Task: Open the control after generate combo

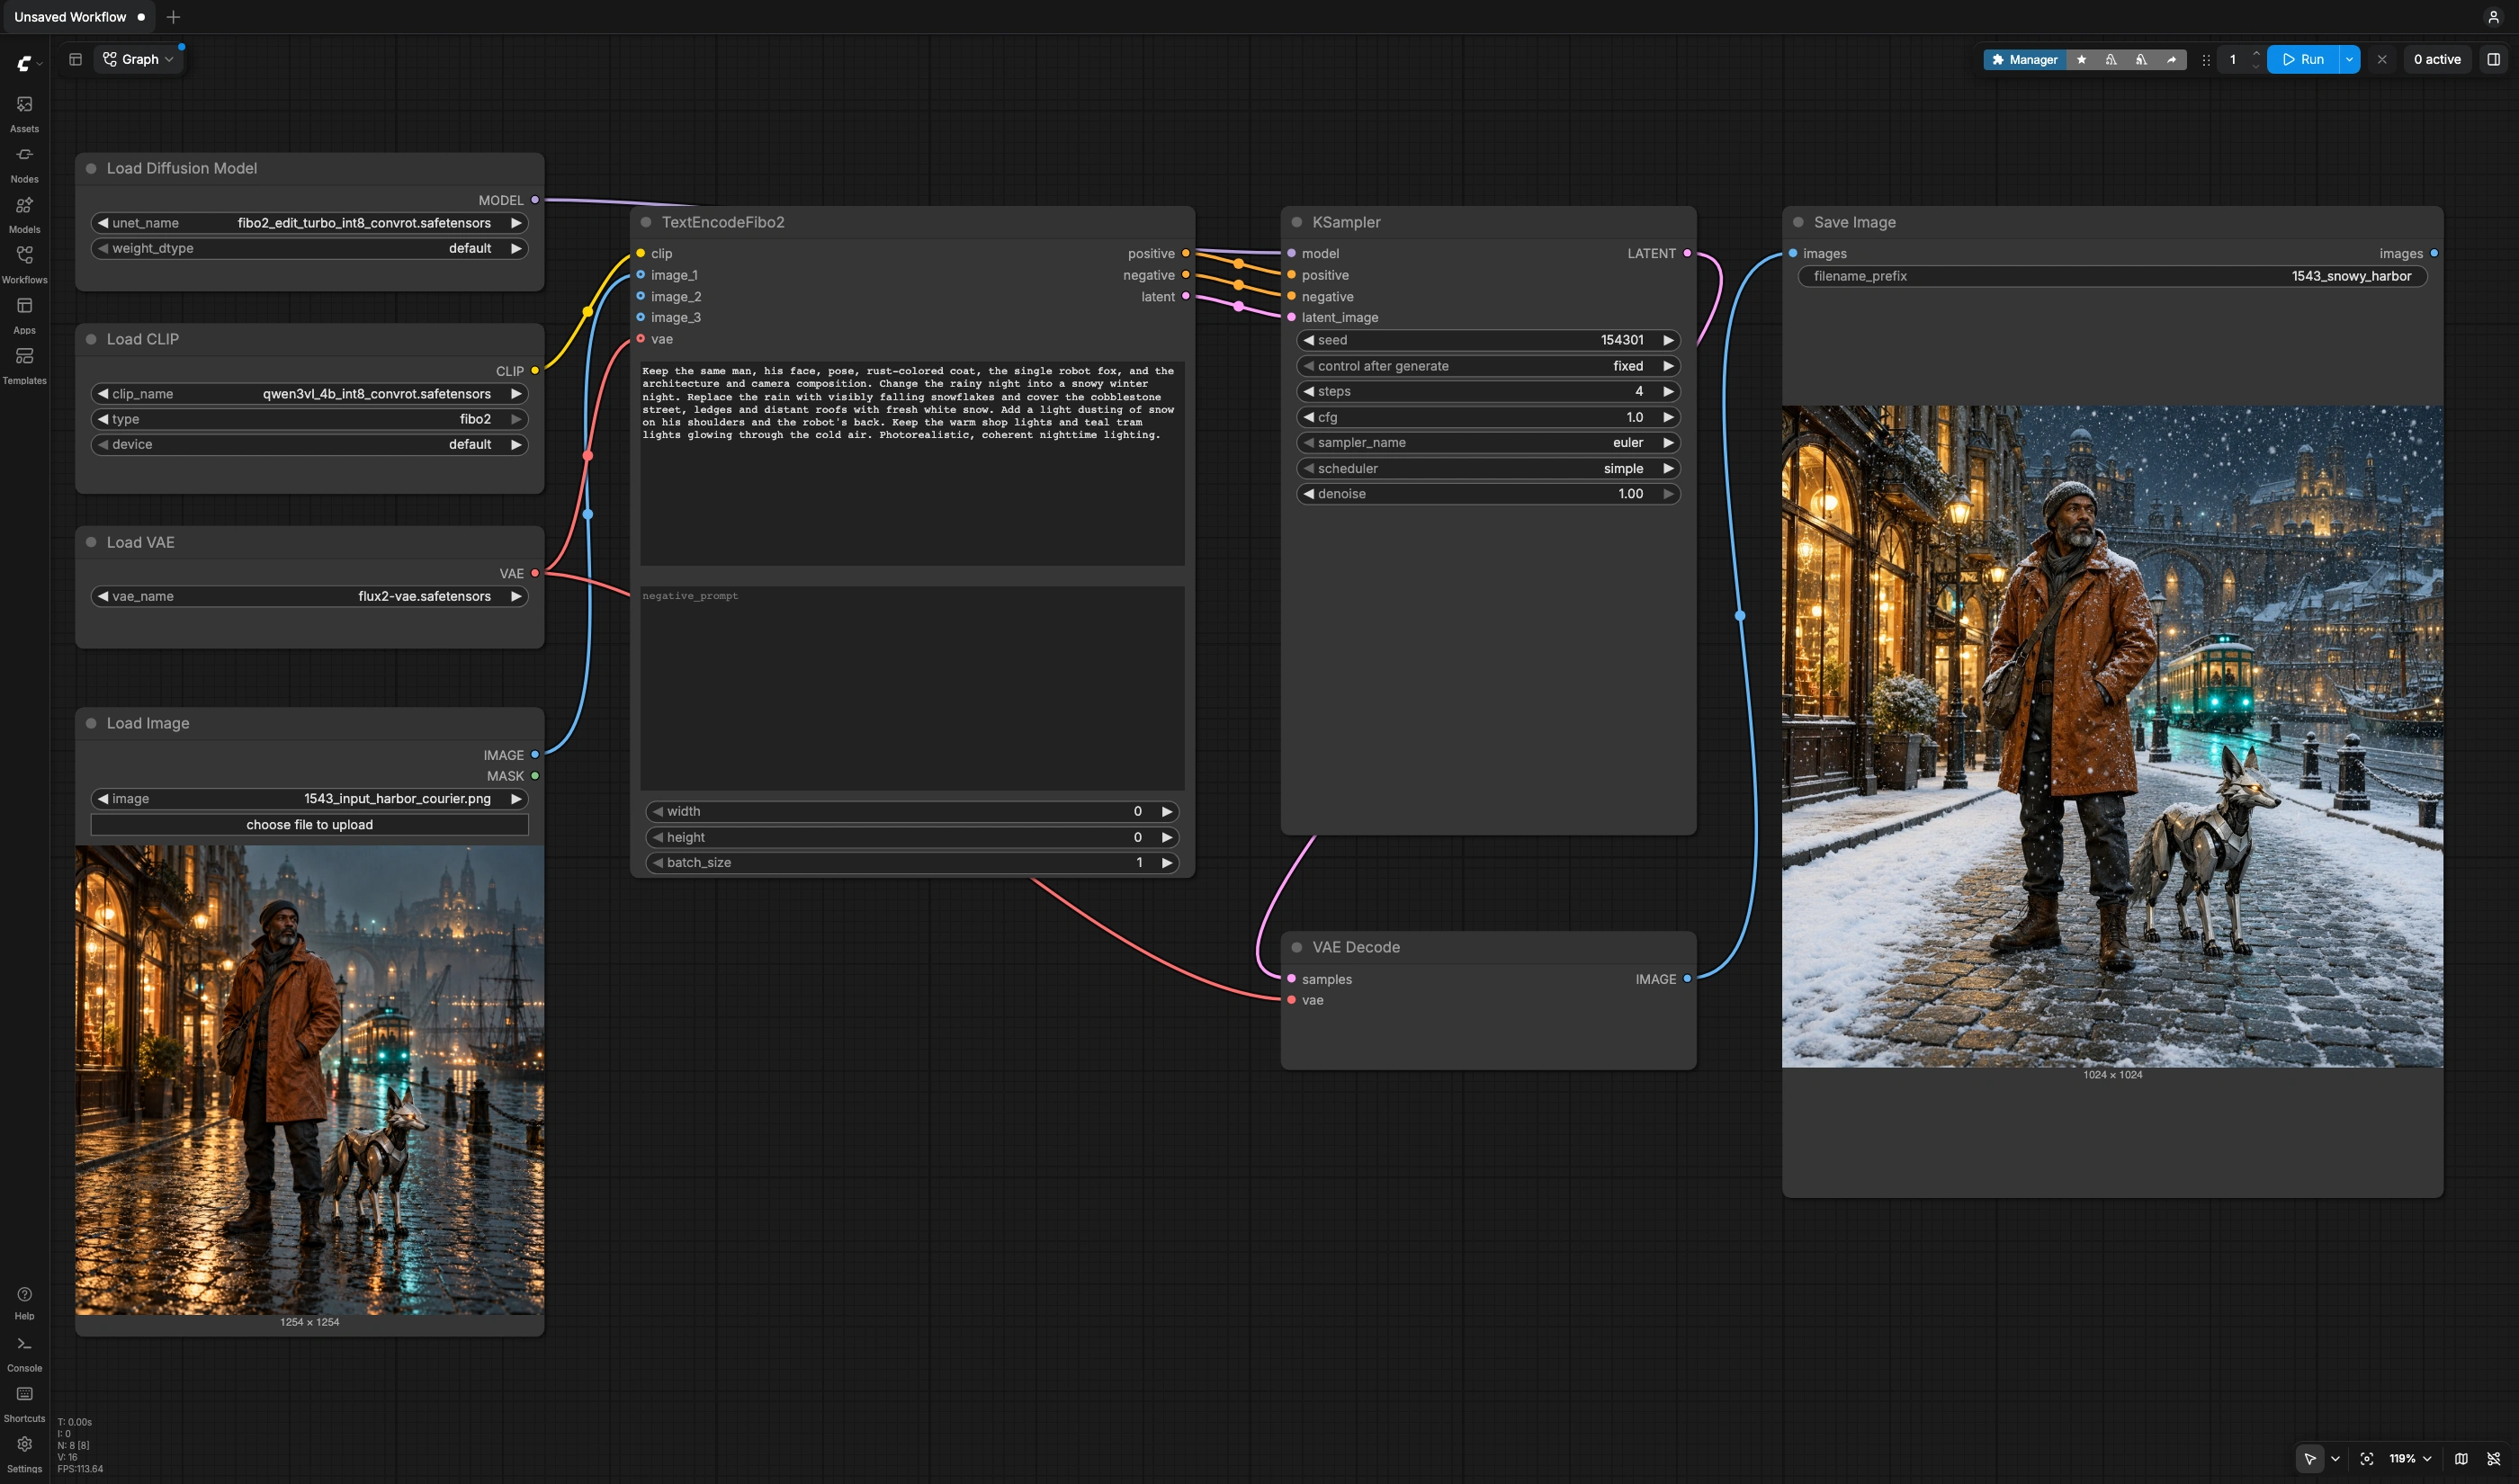Action: pos(1487,366)
